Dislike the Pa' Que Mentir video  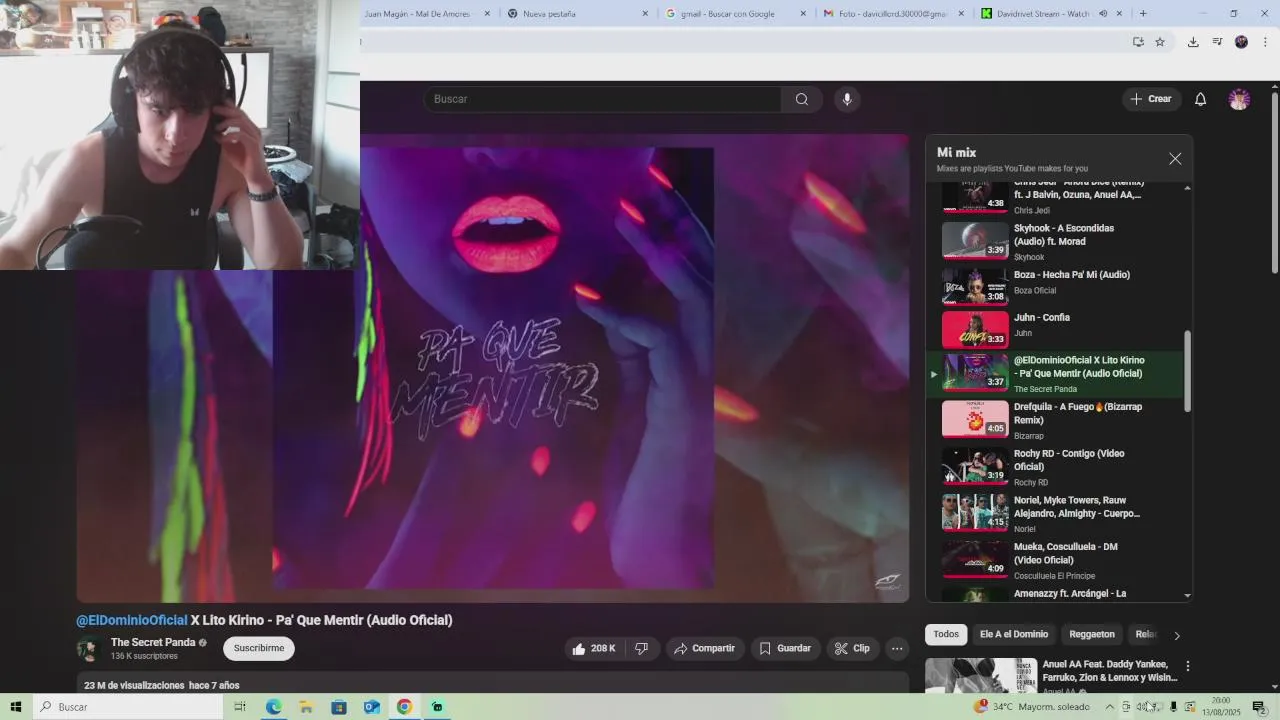pyautogui.click(x=642, y=648)
